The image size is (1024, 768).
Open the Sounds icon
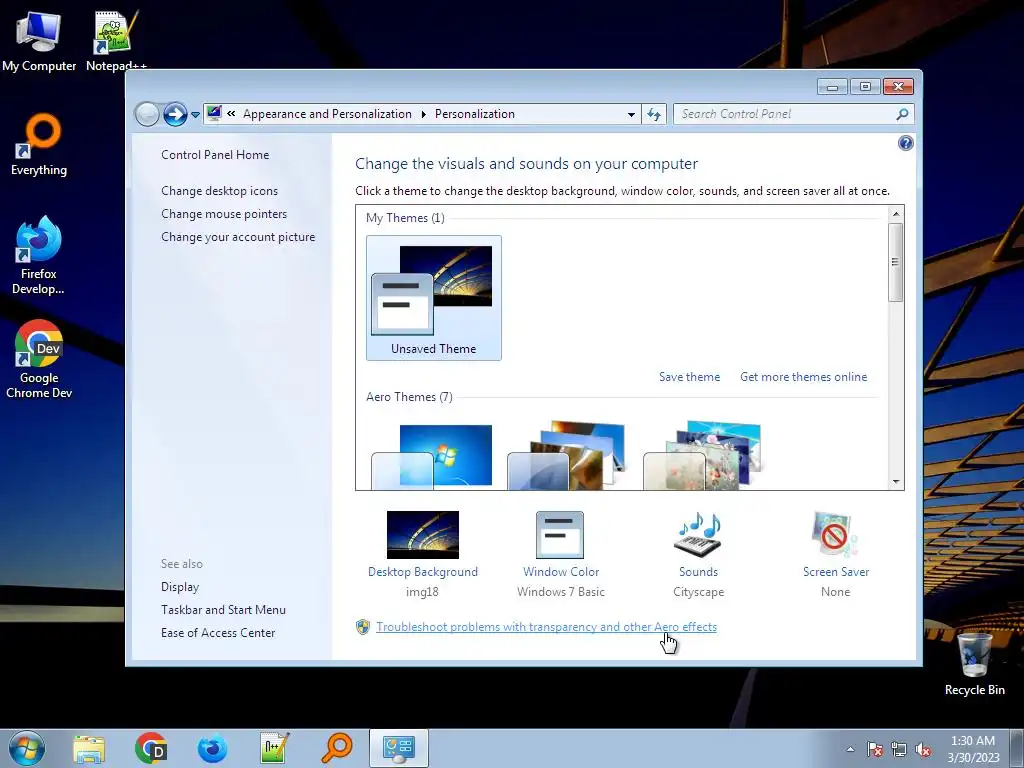[x=697, y=535]
